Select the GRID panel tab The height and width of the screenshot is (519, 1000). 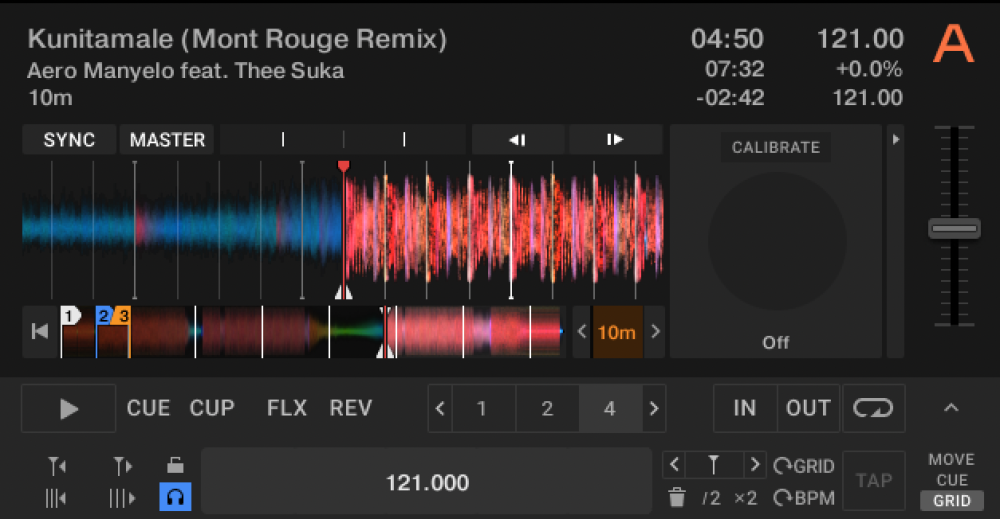[952, 501]
